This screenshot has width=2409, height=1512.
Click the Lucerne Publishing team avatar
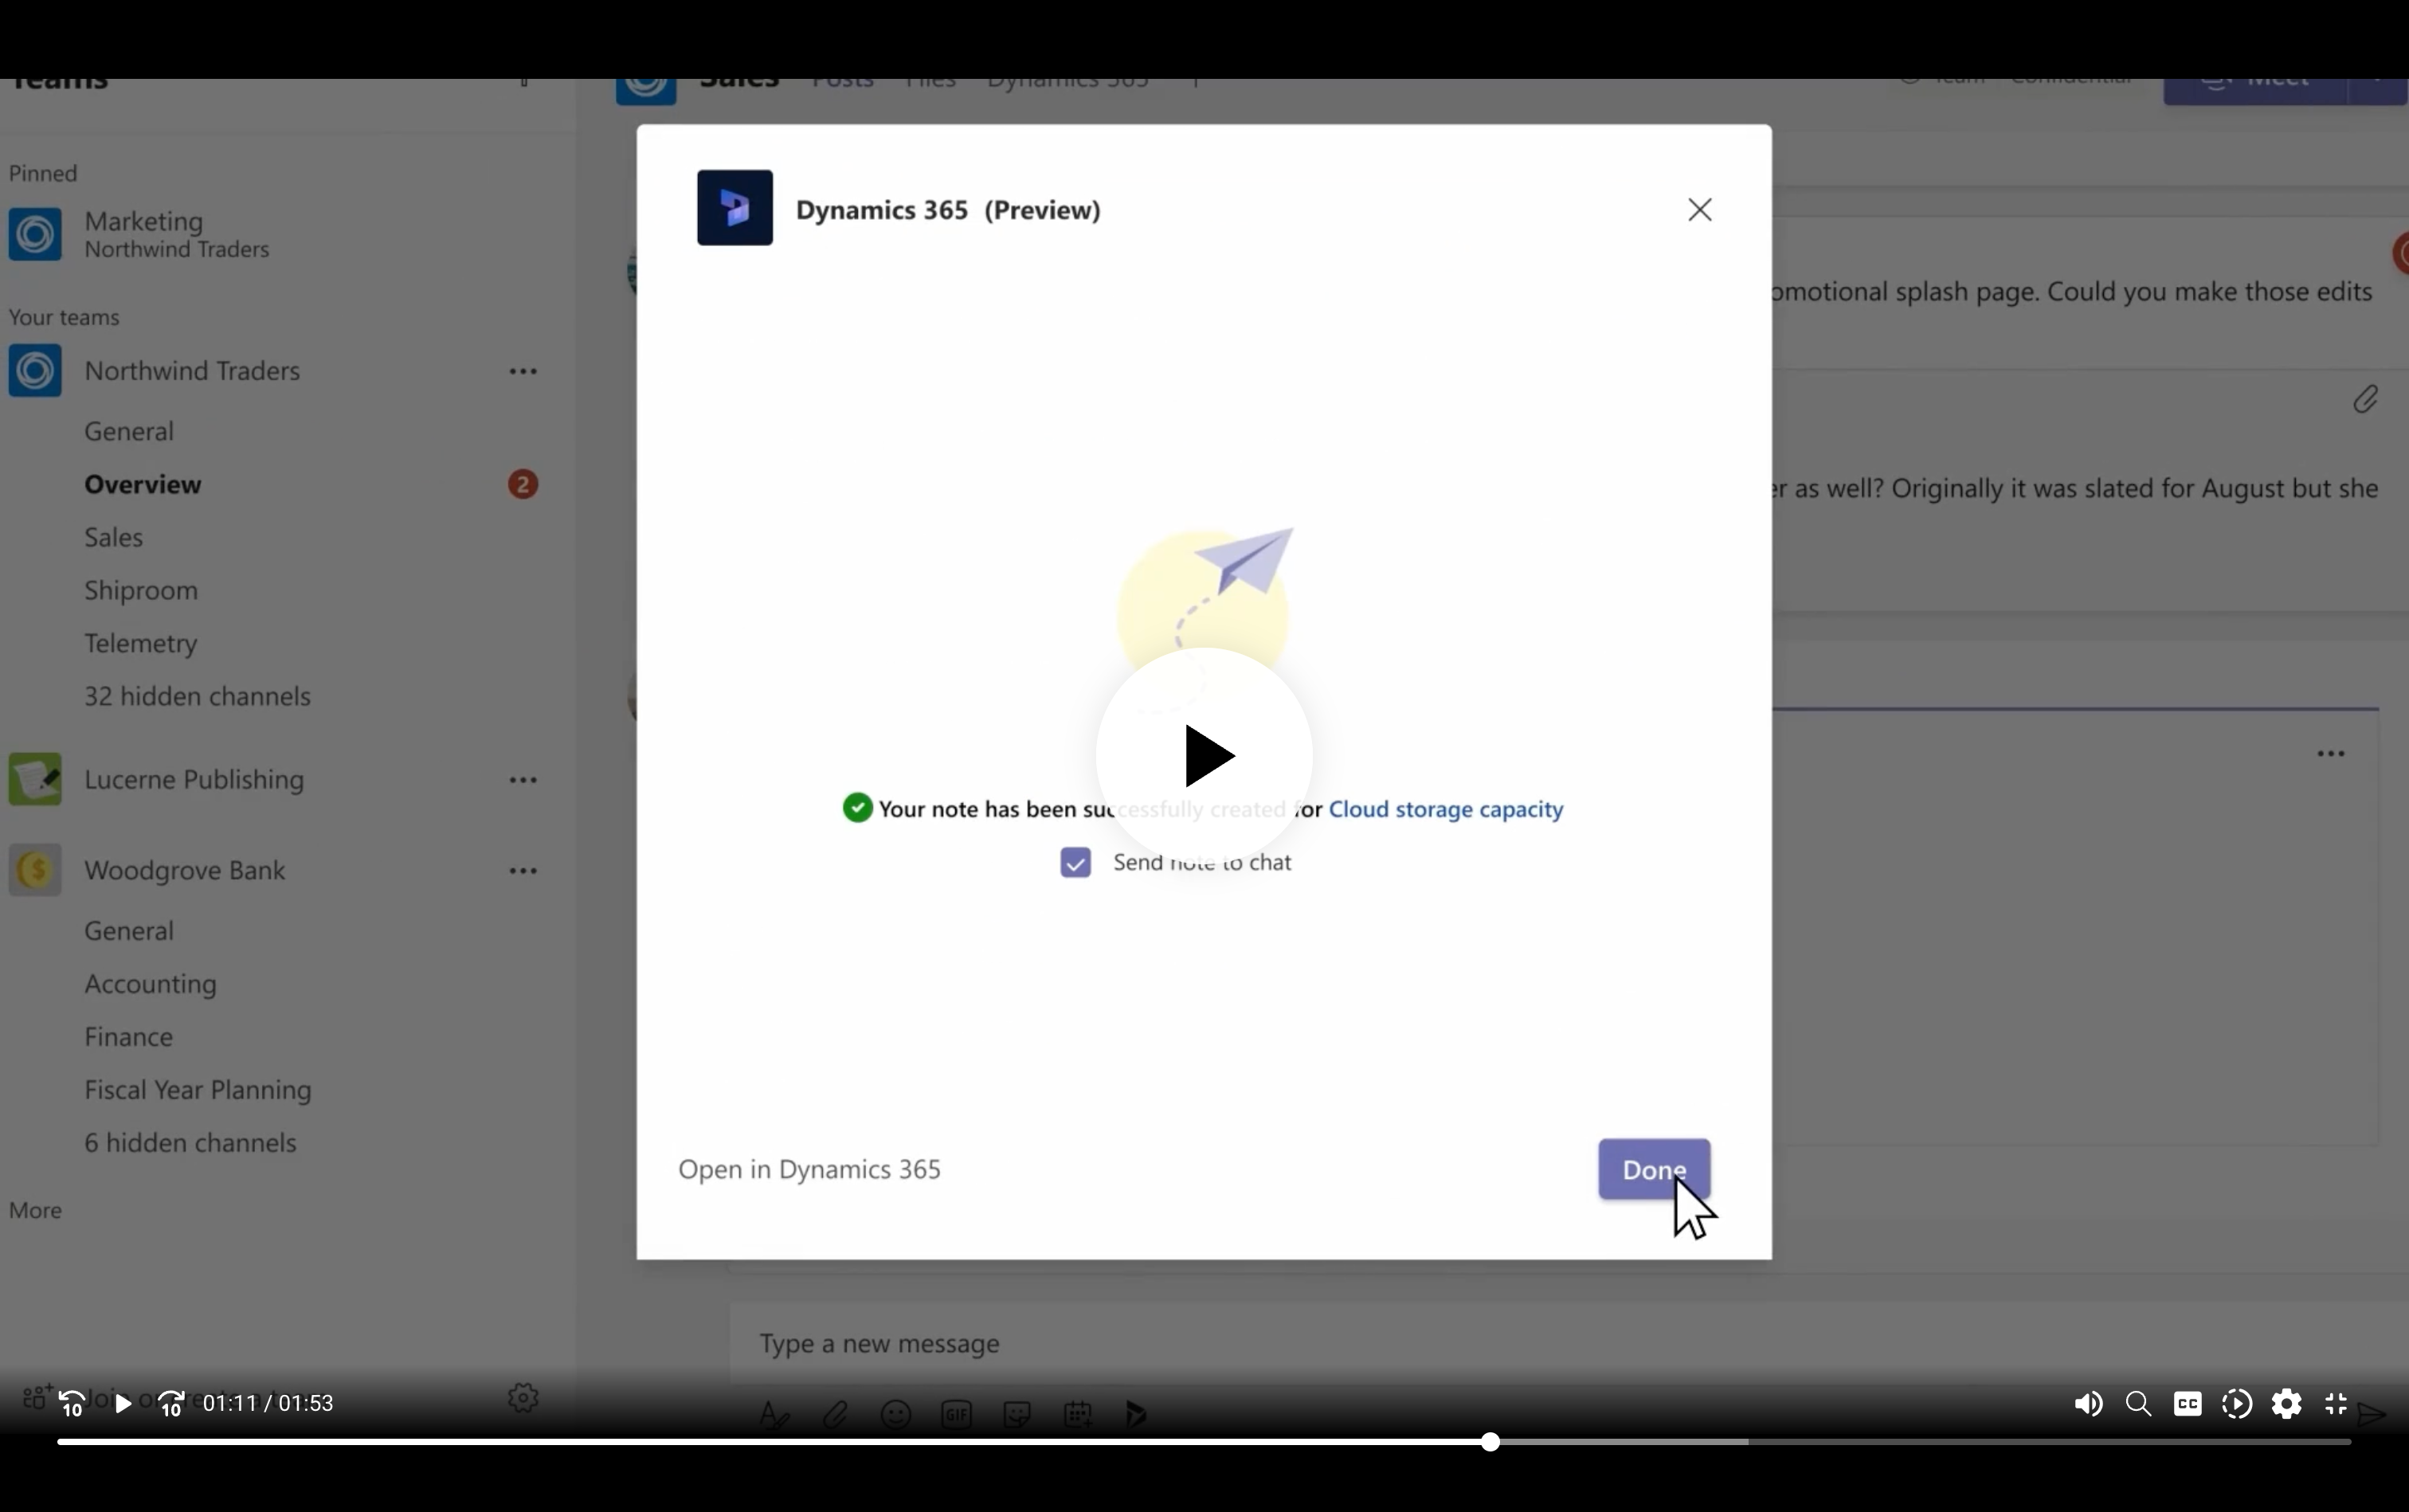(35, 779)
